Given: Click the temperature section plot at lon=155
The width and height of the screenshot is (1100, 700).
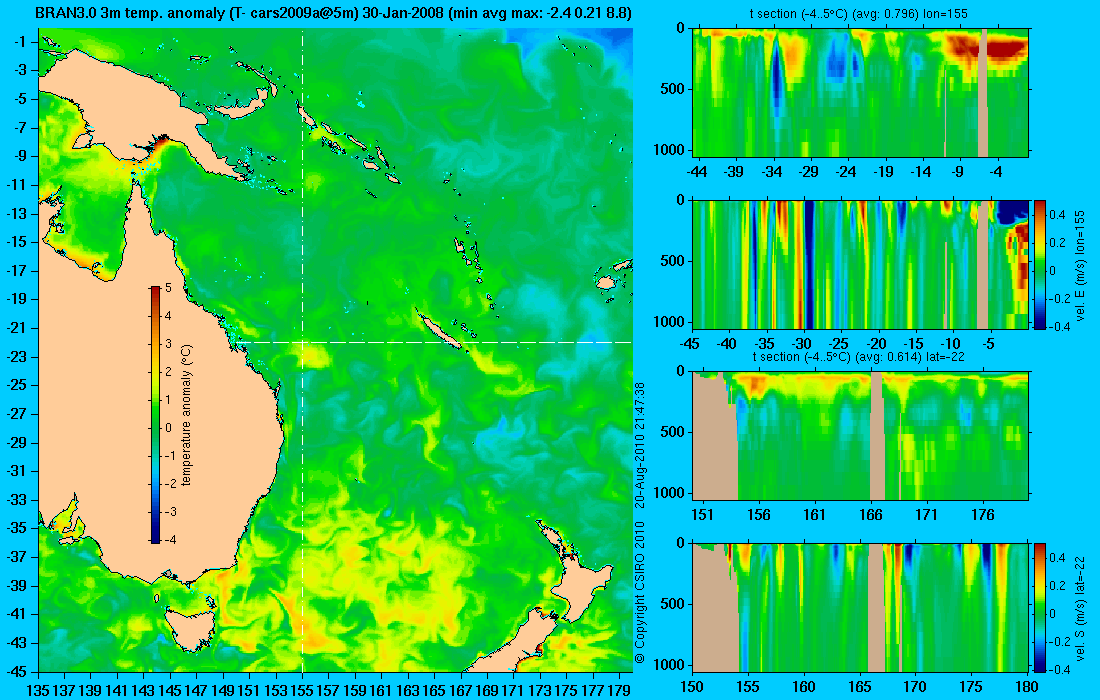Looking at the screenshot, I should (x=860, y=93).
